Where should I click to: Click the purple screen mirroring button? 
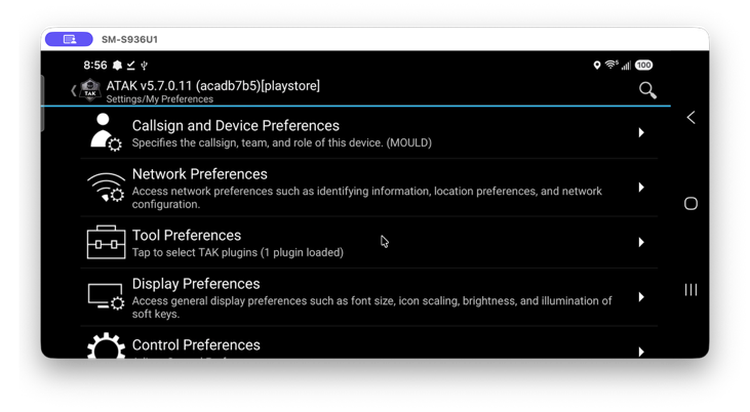pyautogui.click(x=69, y=39)
